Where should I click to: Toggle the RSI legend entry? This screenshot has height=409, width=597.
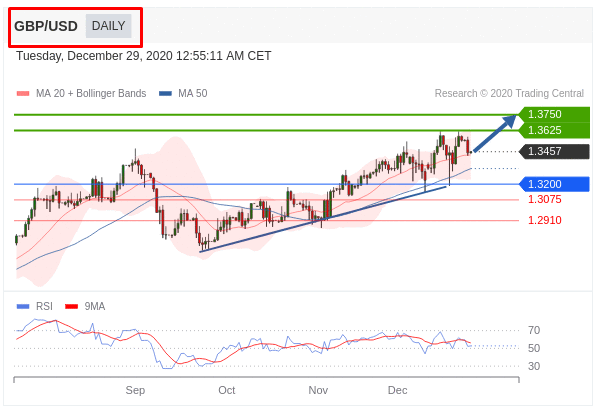tap(35, 306)
